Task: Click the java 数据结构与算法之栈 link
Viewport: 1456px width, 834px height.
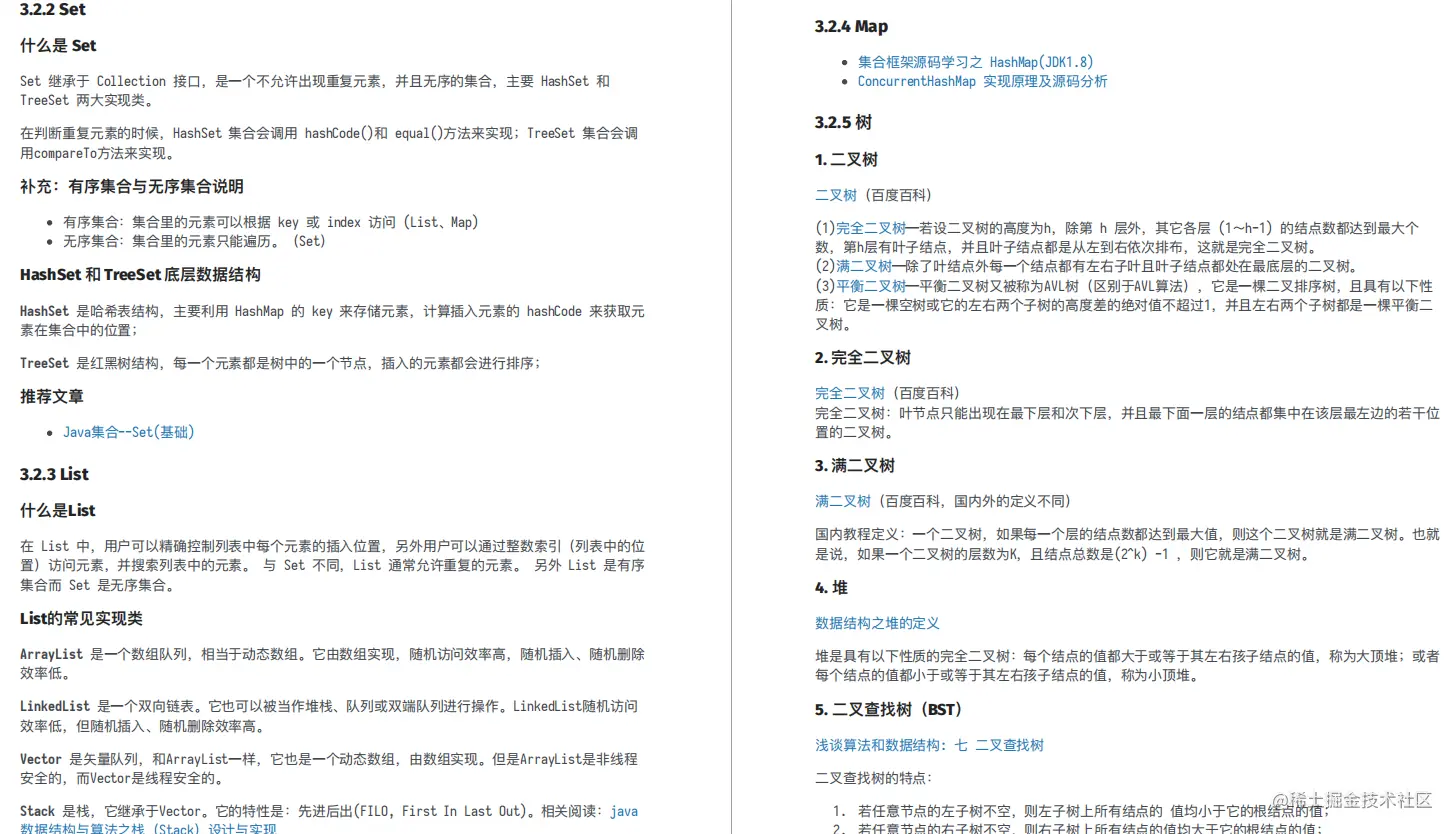Action: click(x=624, y=811)
